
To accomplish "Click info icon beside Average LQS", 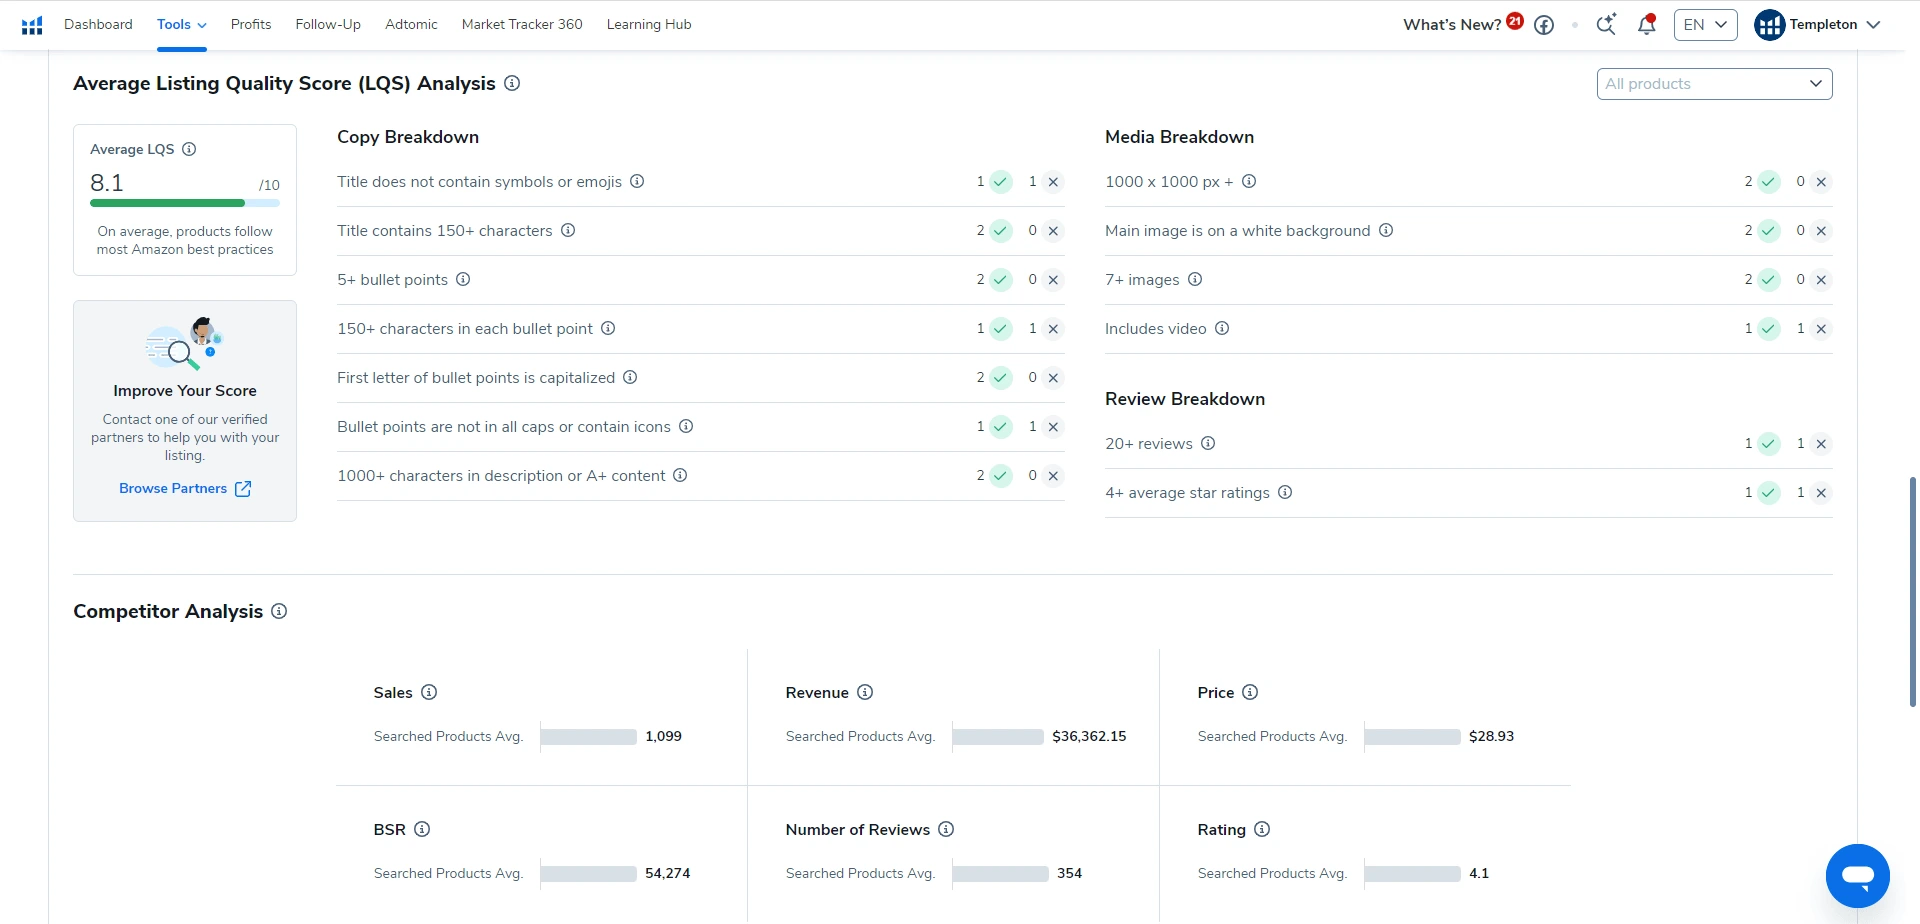I will pyautogui.click(x=189, y=149).
